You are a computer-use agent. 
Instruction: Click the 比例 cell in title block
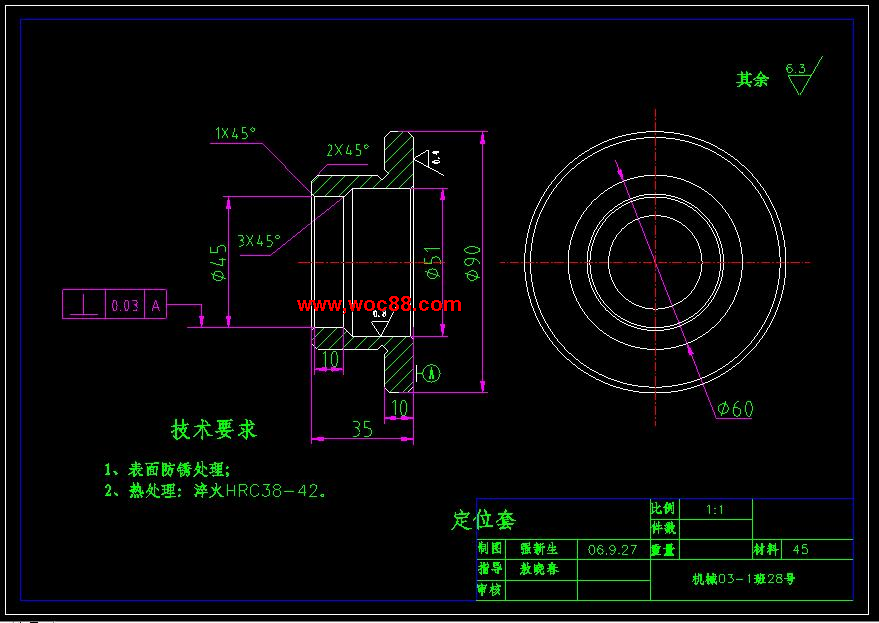click(x=664, y=509)
